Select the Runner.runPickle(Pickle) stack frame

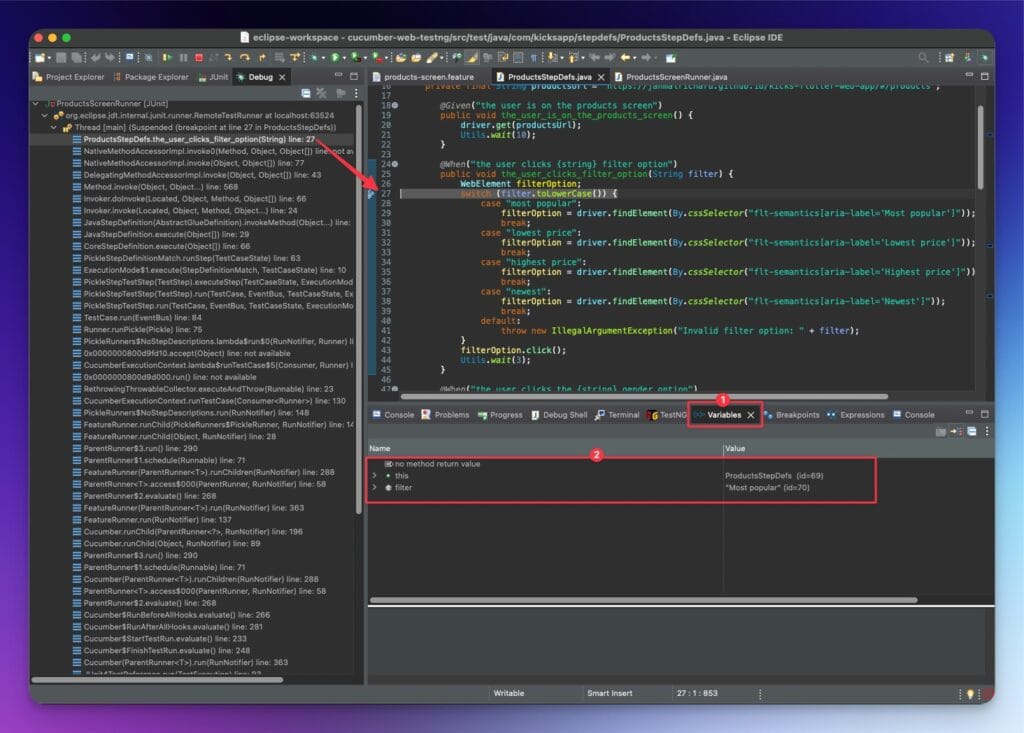(138, 329)
